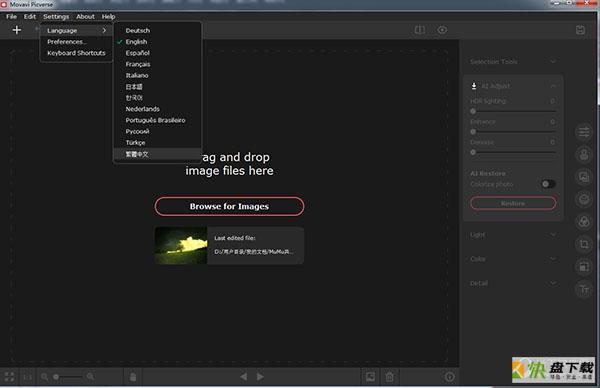Click the before/after compare icon
This screenshot has height=388, width=600.
coord(420,30)
